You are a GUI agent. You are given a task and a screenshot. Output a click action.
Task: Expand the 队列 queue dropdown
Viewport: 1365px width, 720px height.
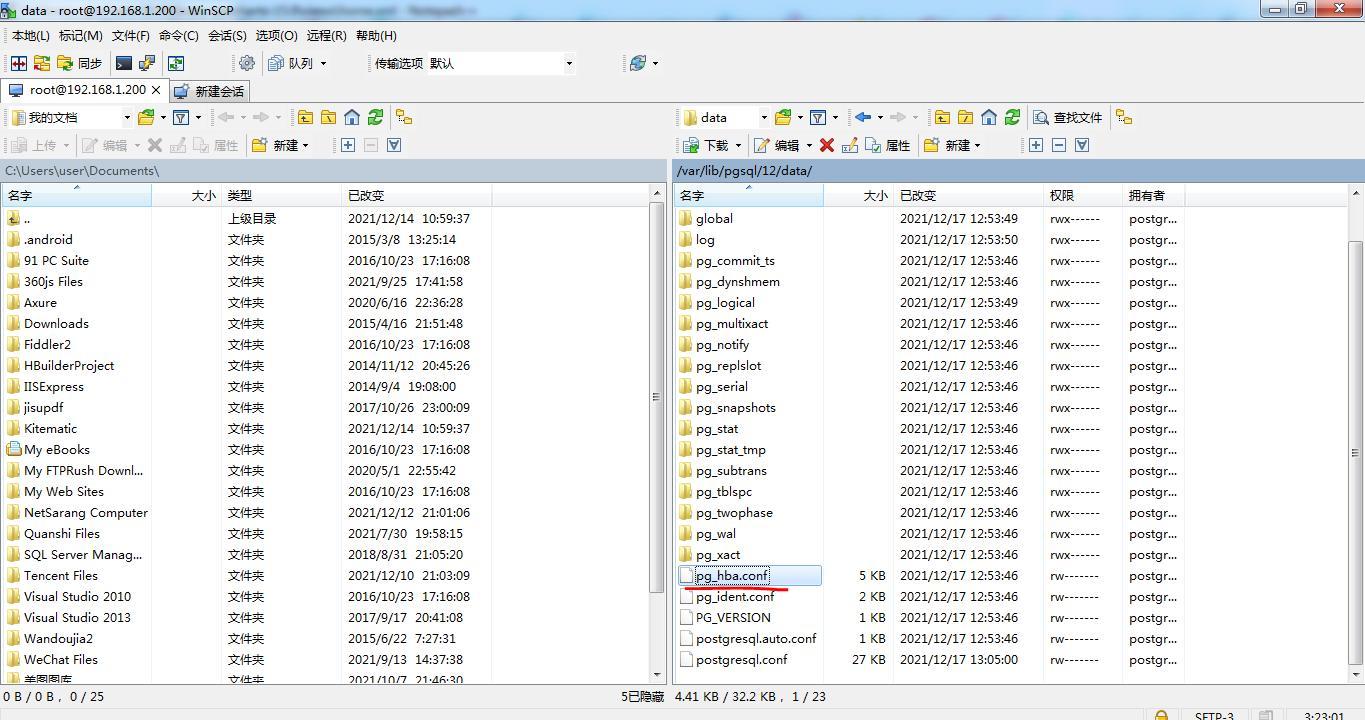point(323,63)
